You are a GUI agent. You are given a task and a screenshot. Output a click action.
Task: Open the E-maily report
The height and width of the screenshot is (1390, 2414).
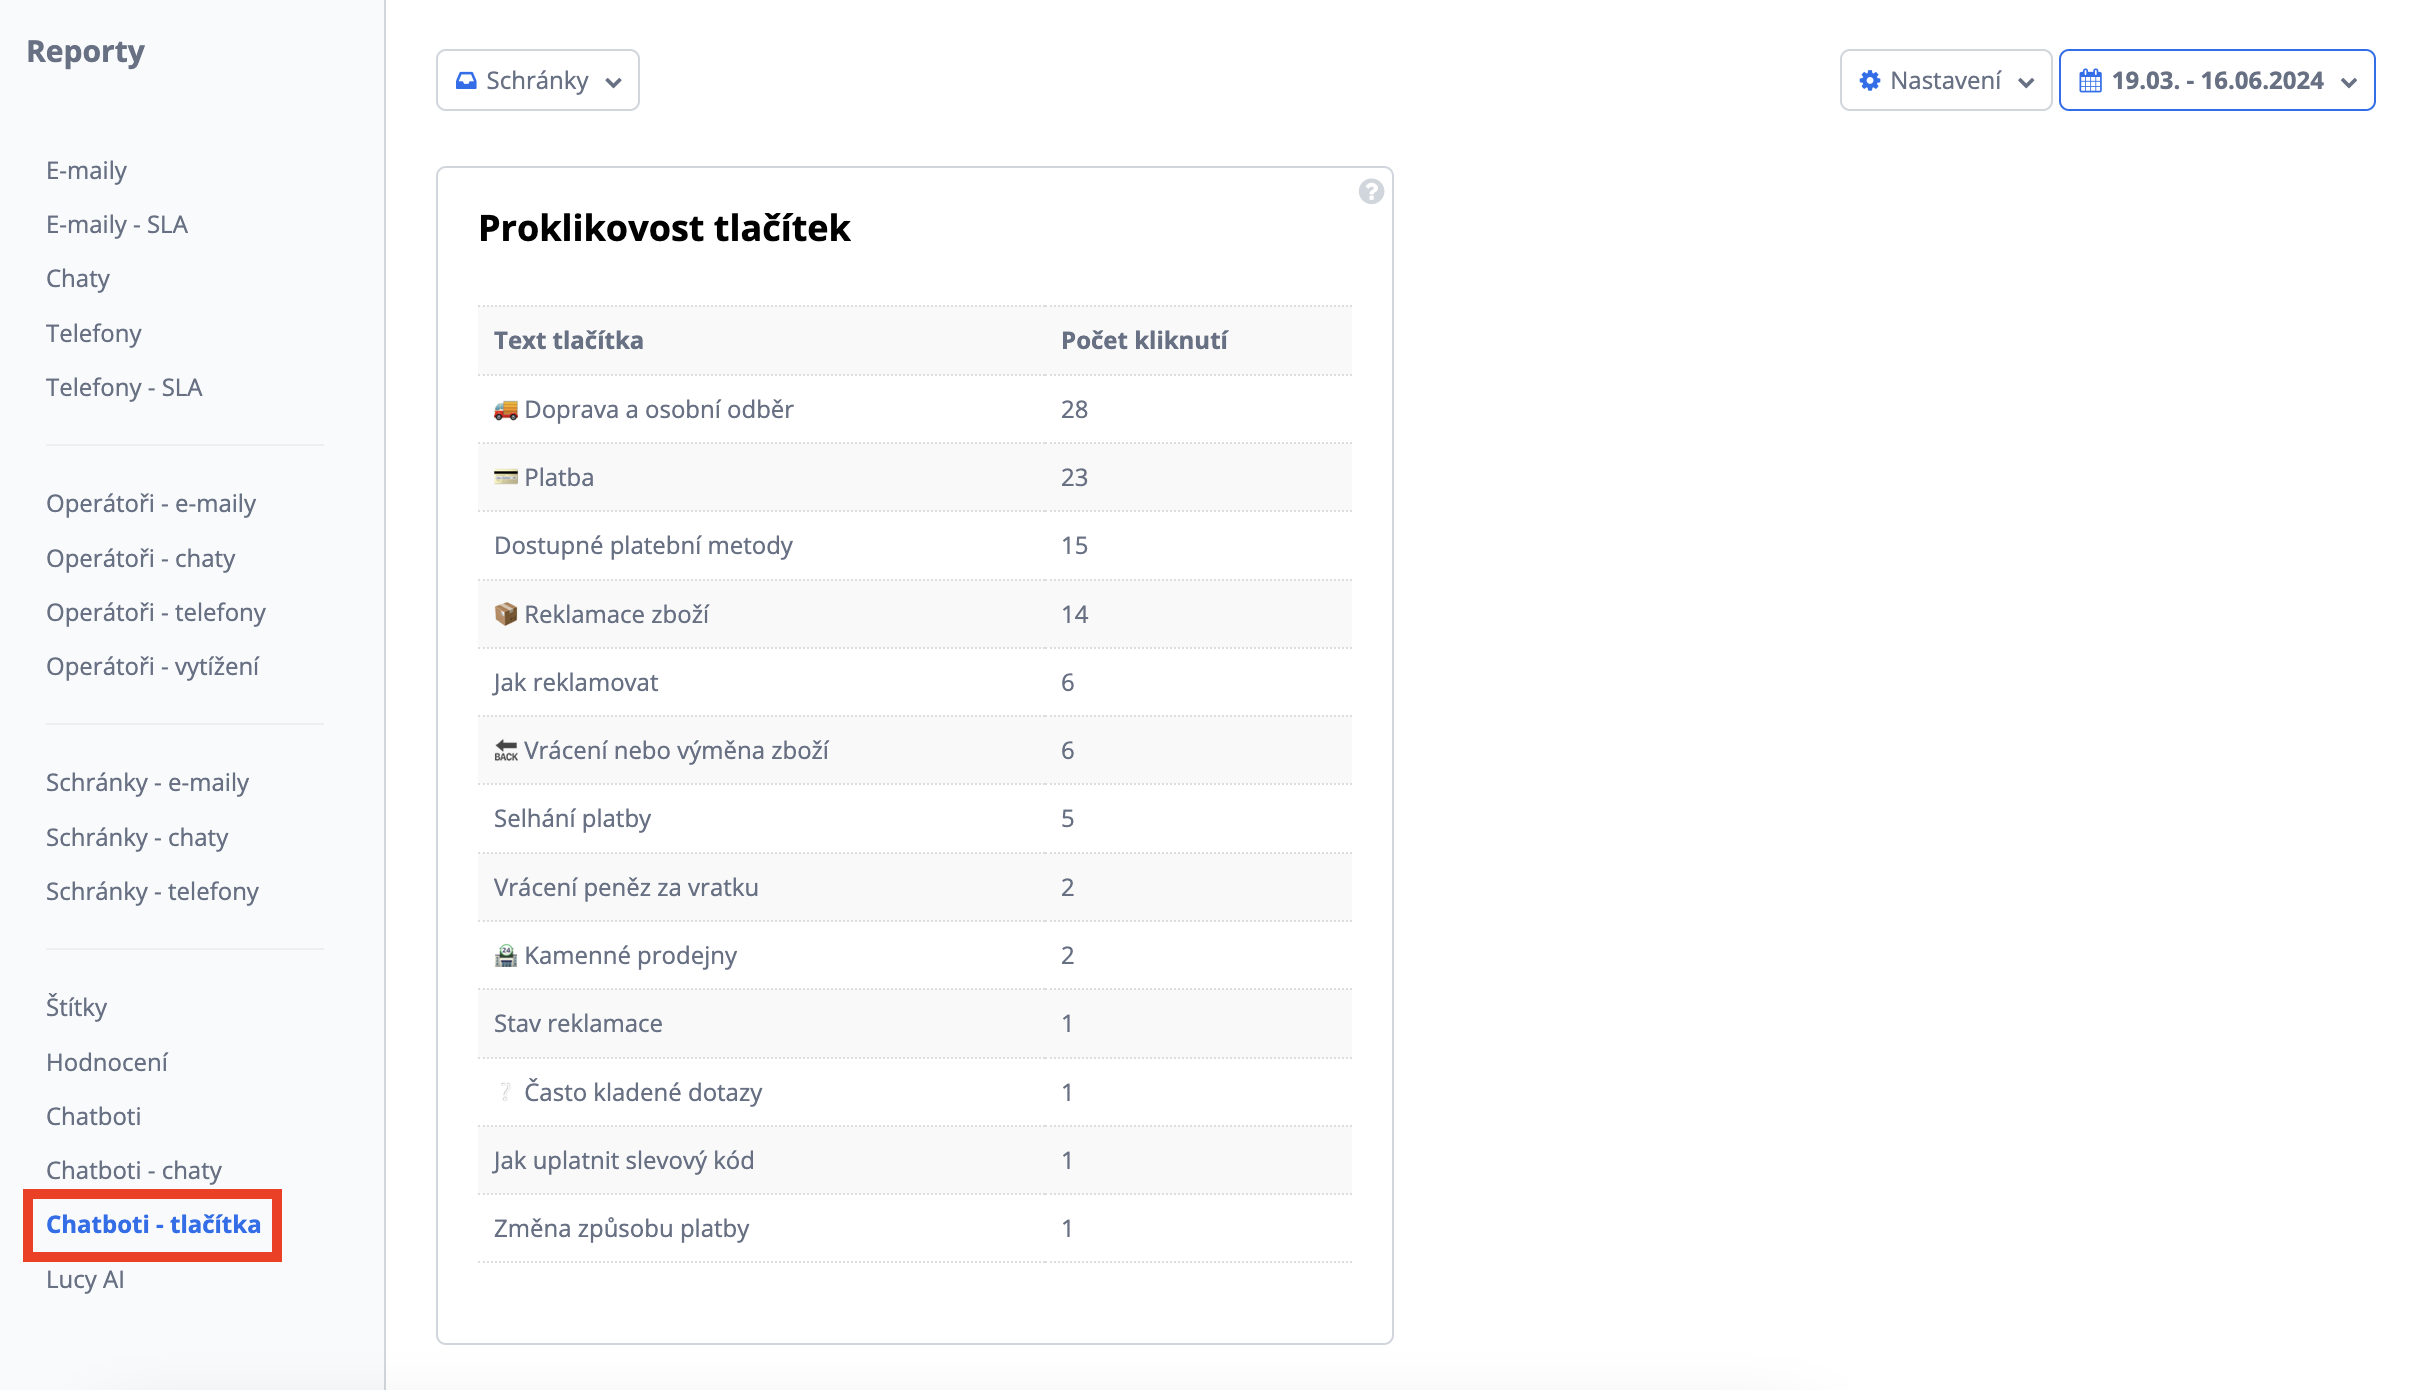pyautogui.click(x=87, y=170)
